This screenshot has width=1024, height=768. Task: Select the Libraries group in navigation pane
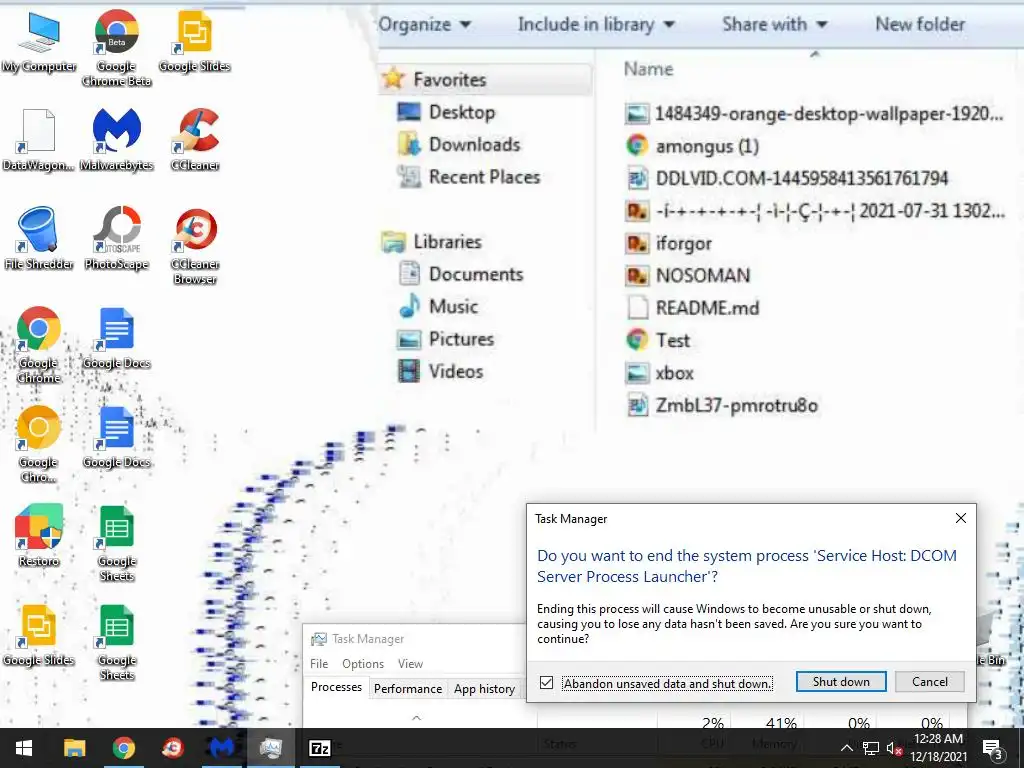coord(432,242)
